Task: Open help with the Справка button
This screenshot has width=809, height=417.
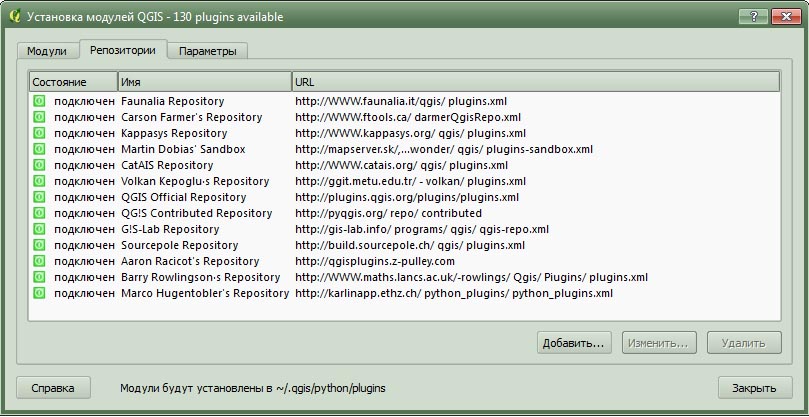Action: (x=53, y=388)
